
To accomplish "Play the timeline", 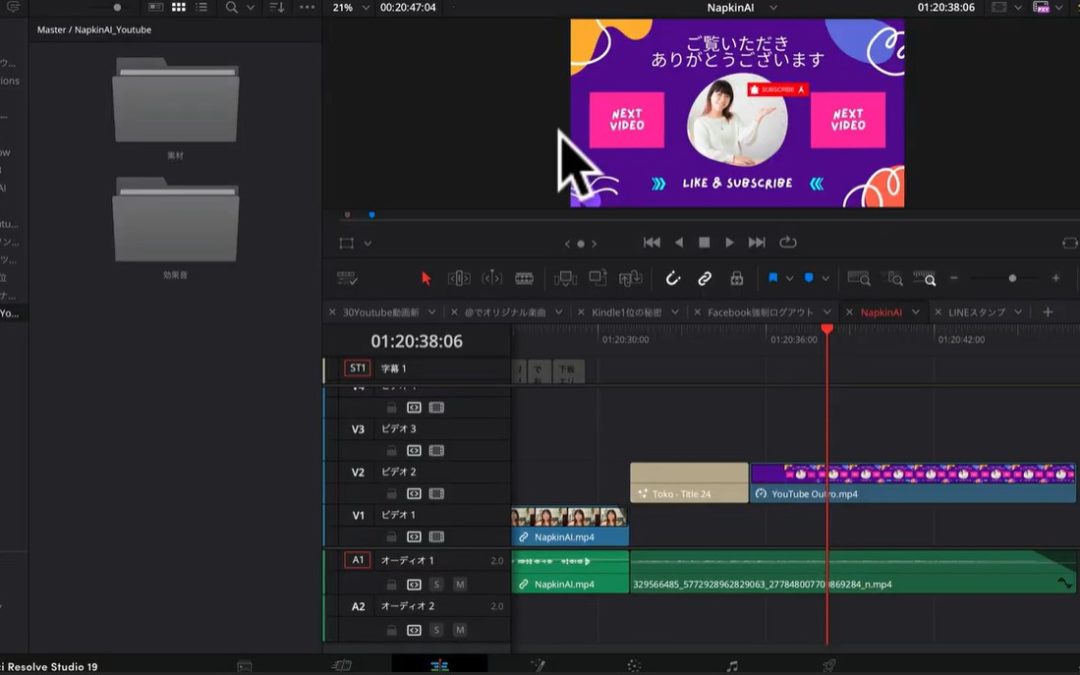I will [729, 242].
